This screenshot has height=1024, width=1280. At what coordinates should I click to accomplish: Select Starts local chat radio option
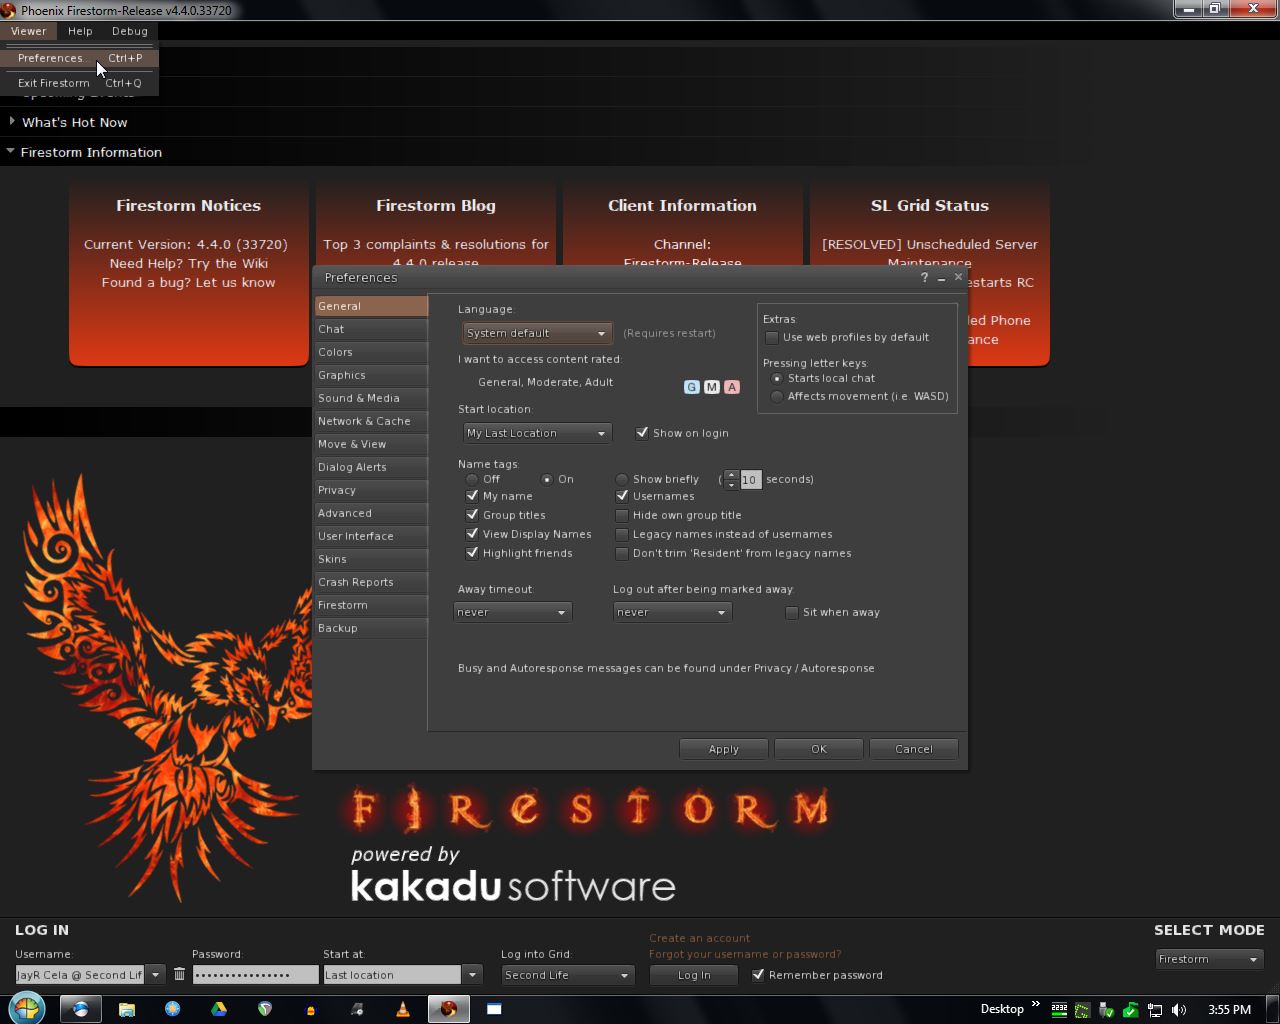pos(777,379)
